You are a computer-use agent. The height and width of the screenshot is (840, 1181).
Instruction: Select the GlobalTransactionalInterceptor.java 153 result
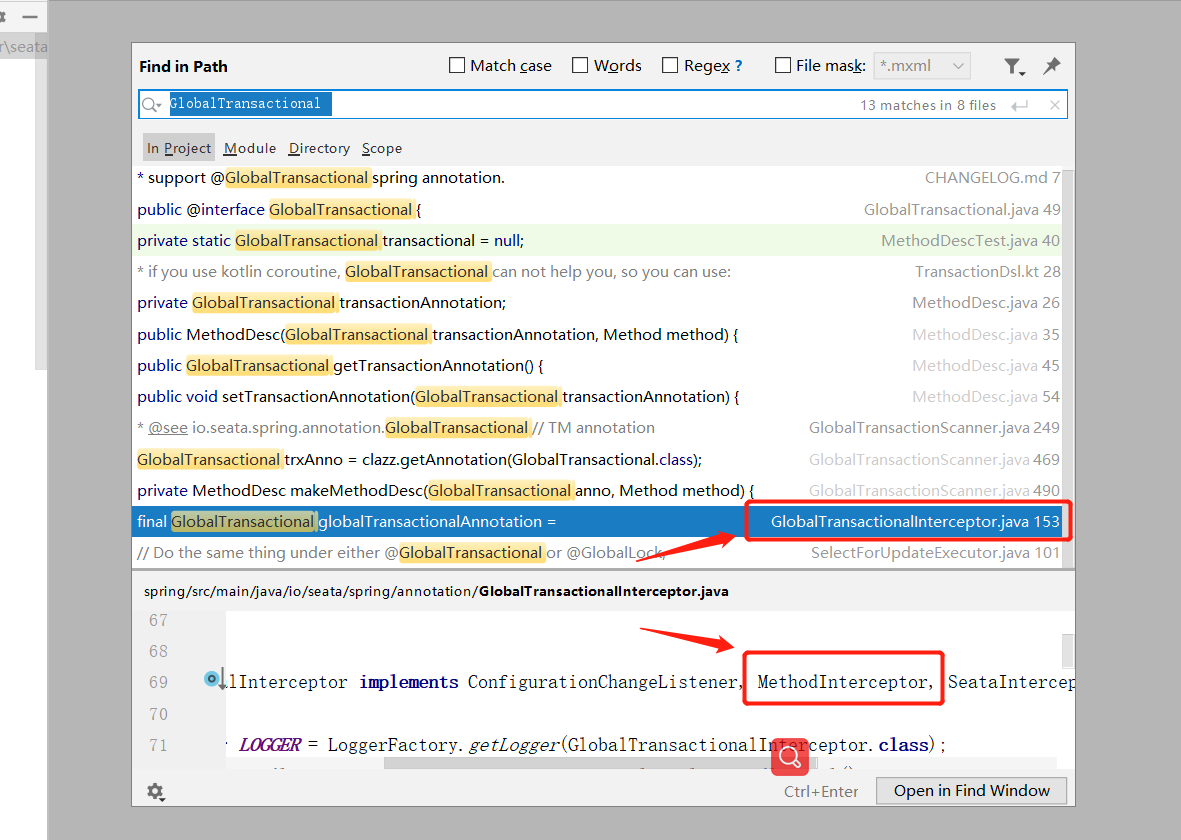pyautogui.click(x=597, y=521)
